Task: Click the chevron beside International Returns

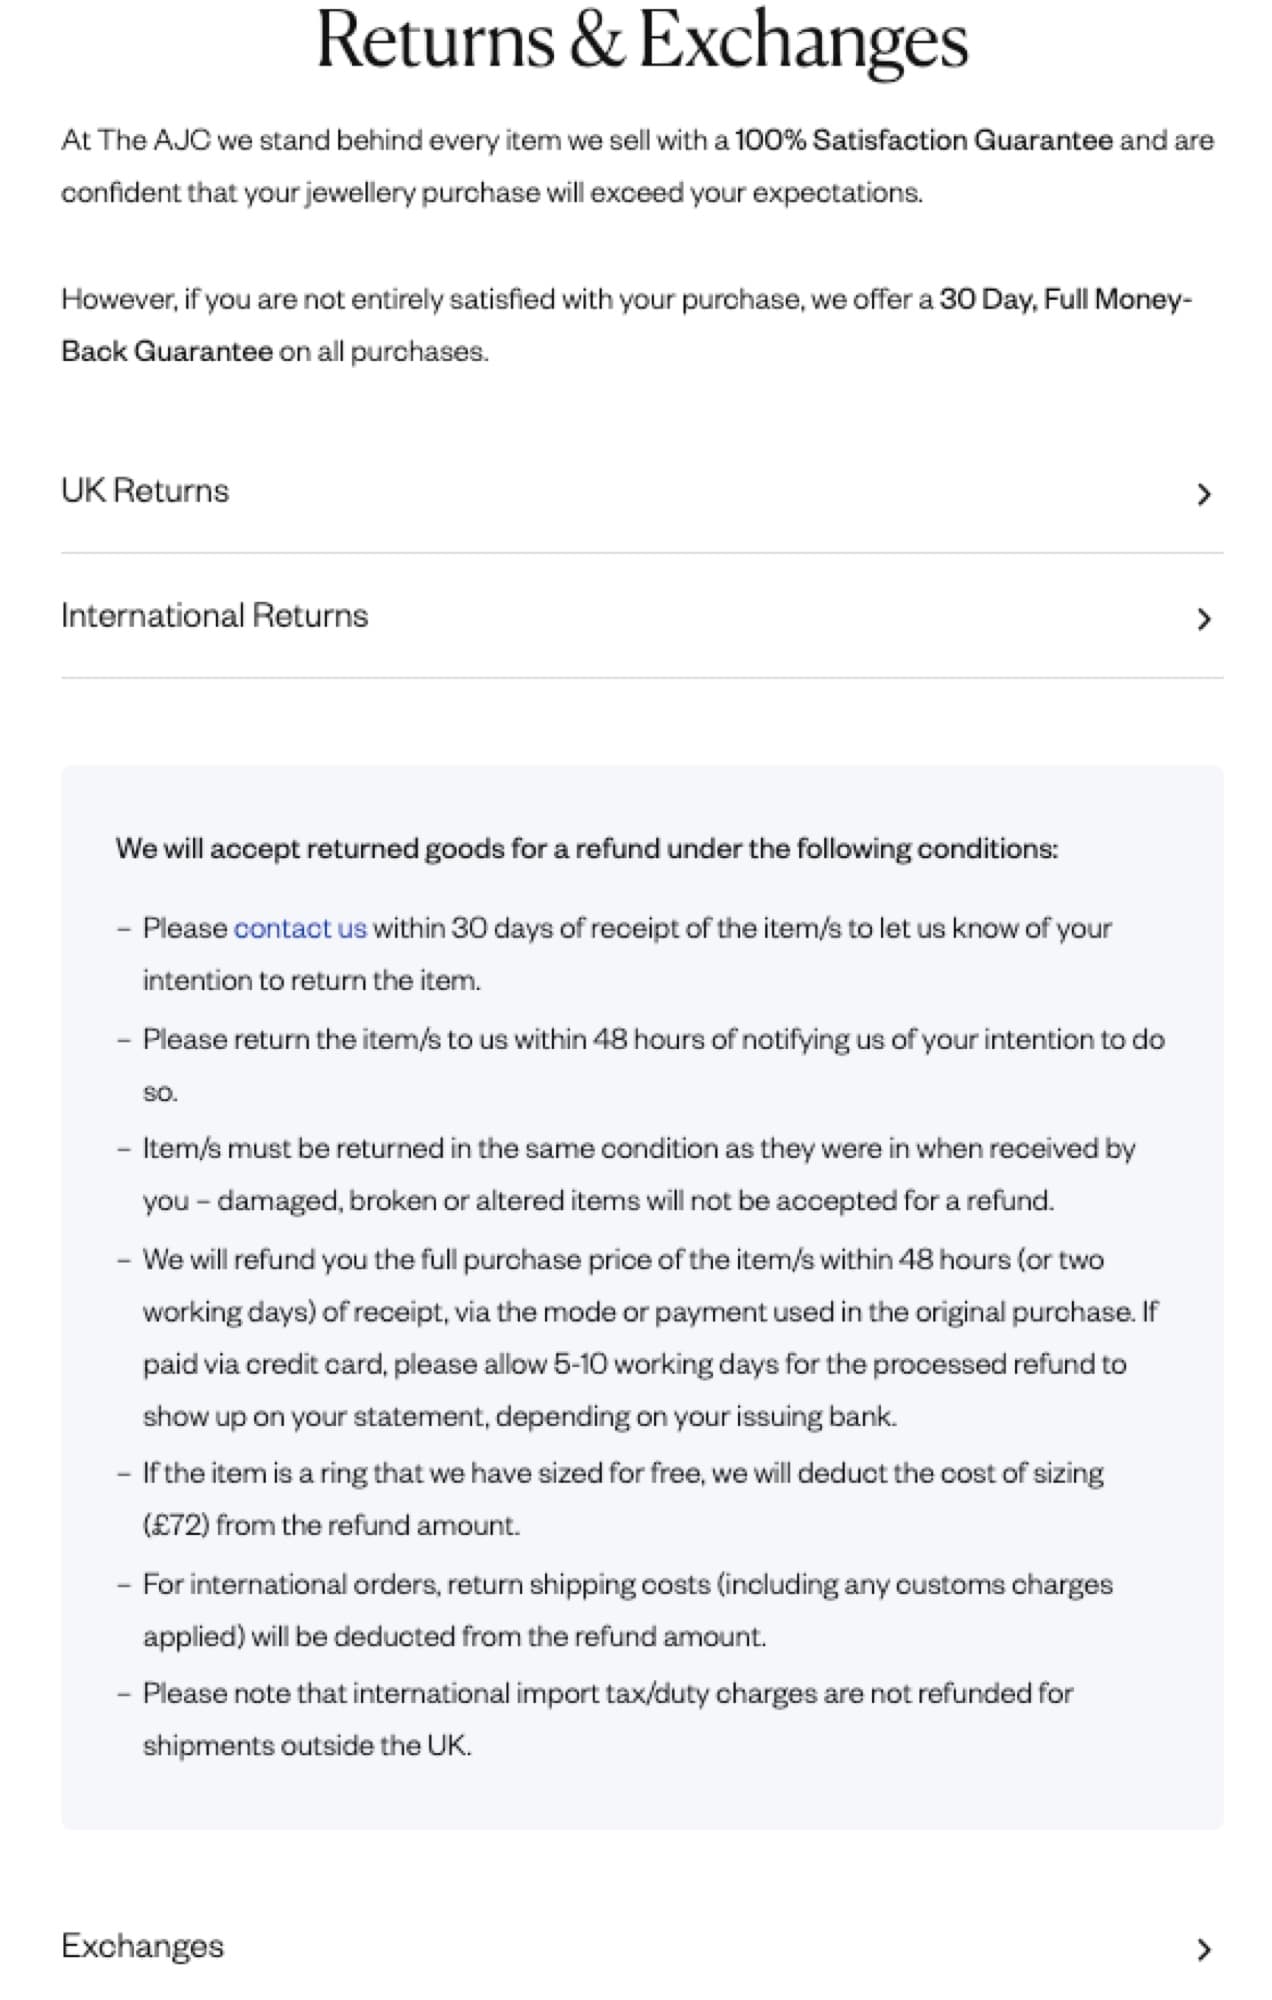Action: coord(1205,616)
